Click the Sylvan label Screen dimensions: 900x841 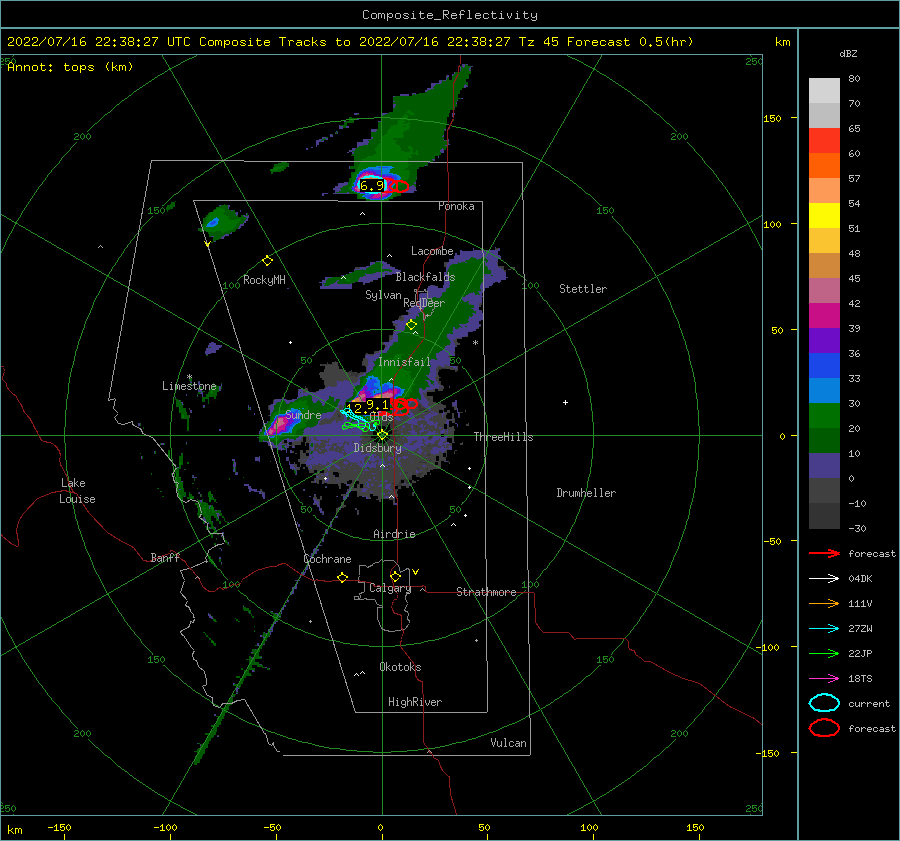tap(383, 295)
